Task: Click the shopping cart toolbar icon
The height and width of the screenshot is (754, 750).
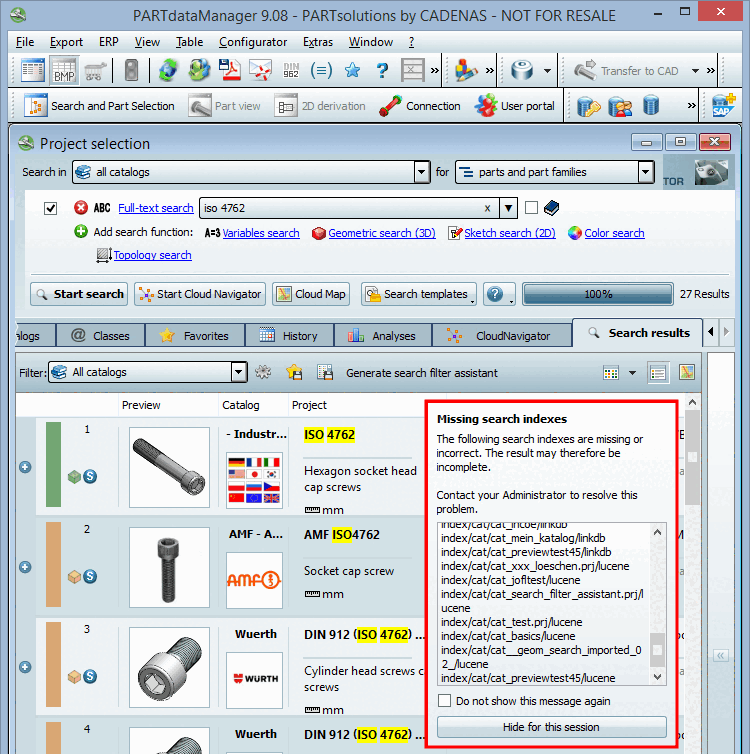Action: point(95,71)
